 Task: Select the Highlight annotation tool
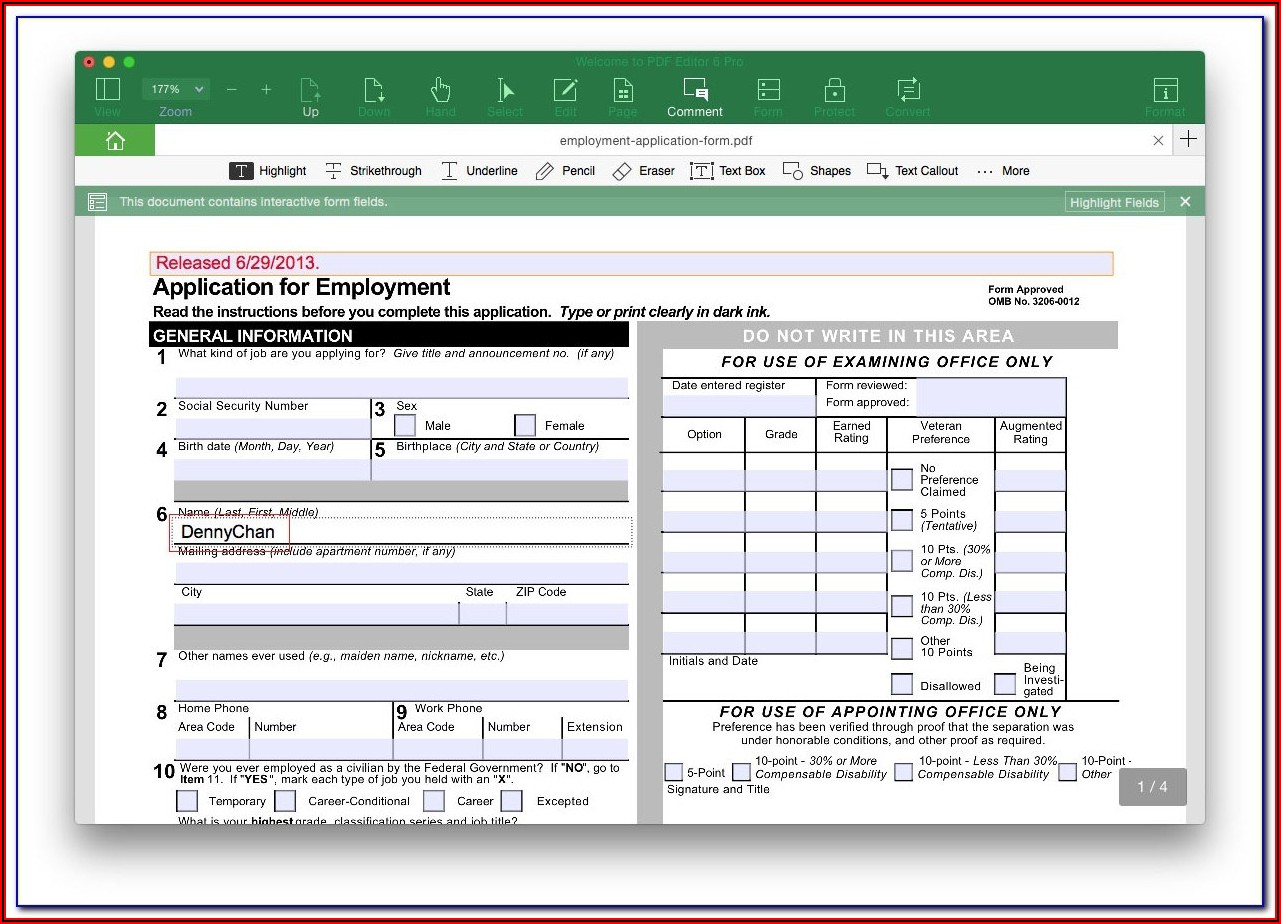268,171
